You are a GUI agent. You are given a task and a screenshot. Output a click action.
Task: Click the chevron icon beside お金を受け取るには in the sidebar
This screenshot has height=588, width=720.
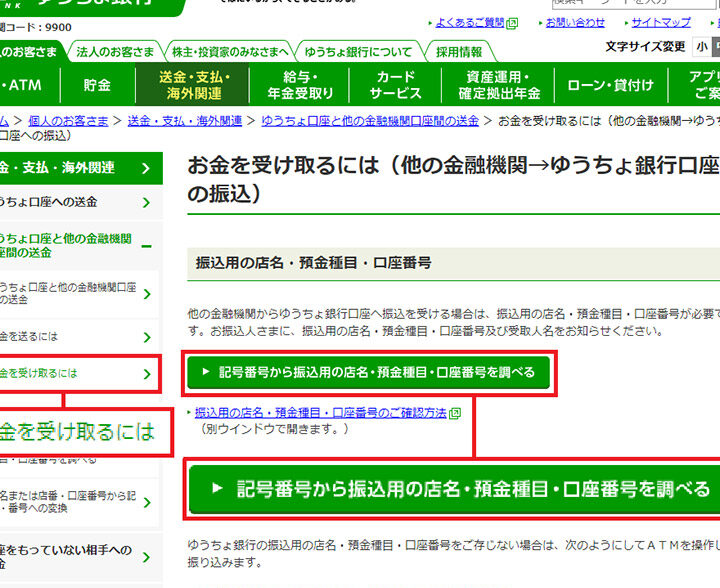tap(147, 374)
